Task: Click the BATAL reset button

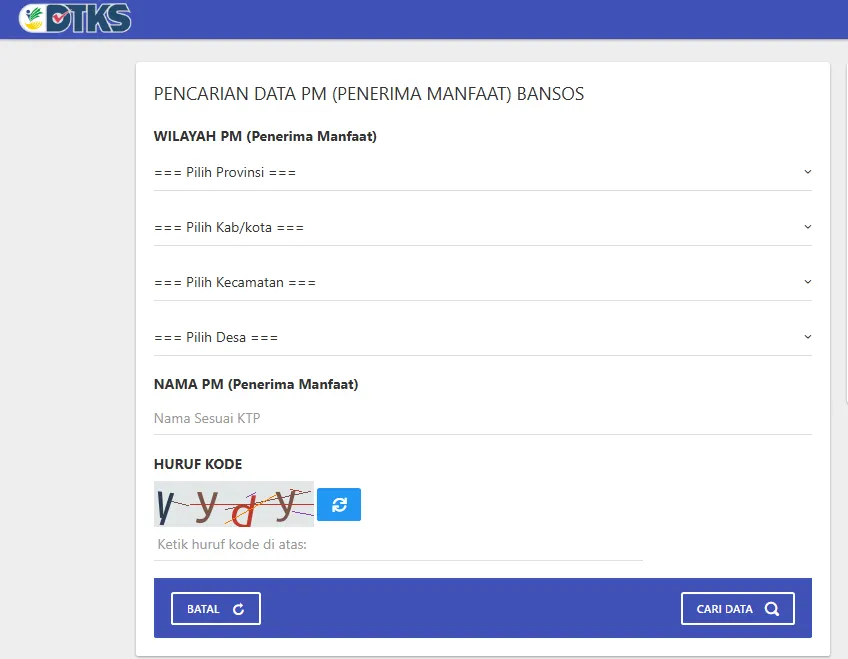Action: (216, 609)
